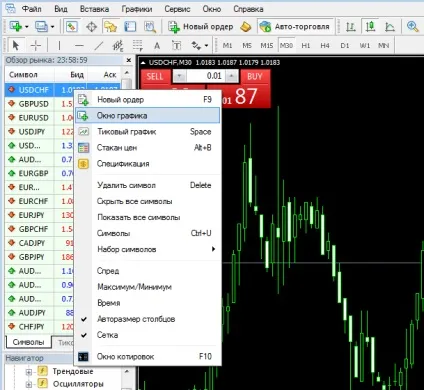Toggle the Terminal panel icon

(x=130, y=26)
